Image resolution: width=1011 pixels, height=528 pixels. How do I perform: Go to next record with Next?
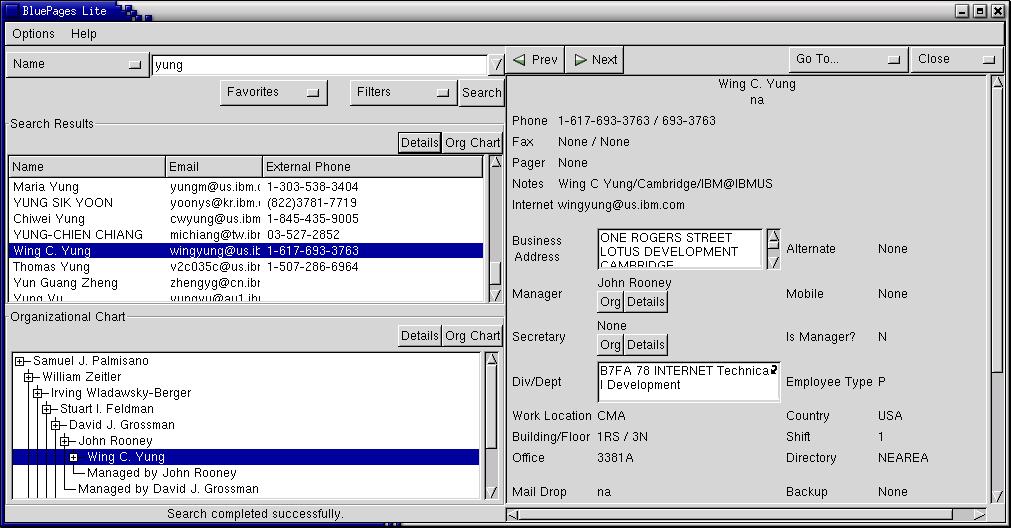coord(595,60)
